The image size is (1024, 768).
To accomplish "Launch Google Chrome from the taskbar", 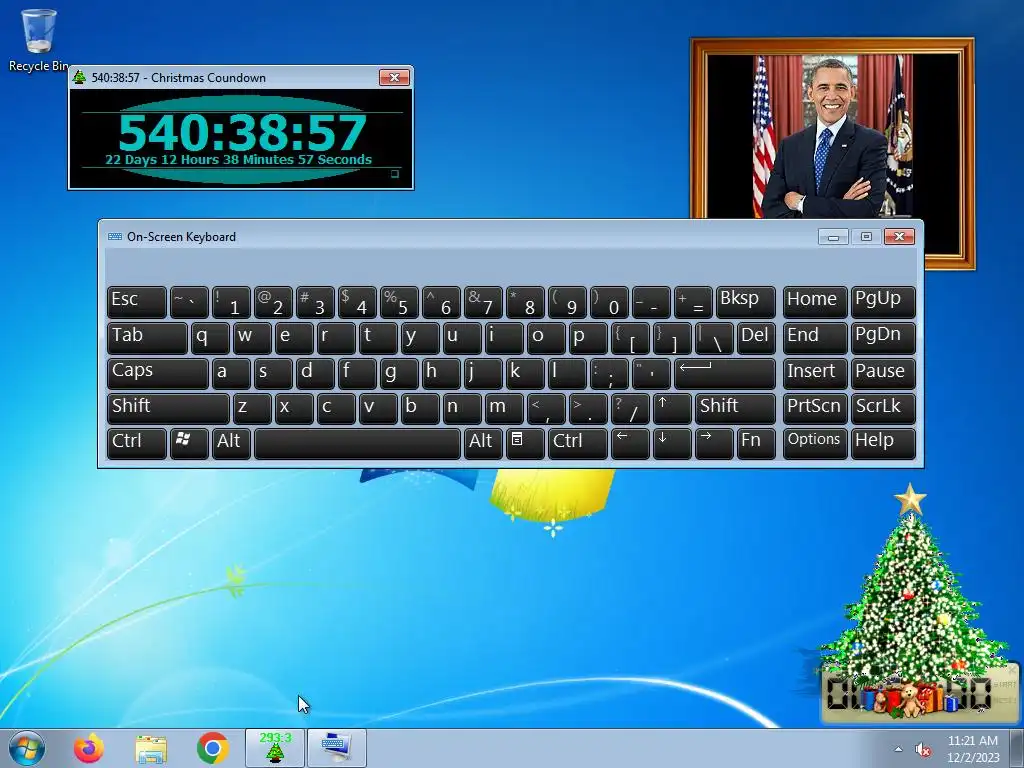I will tap(212, 748).
